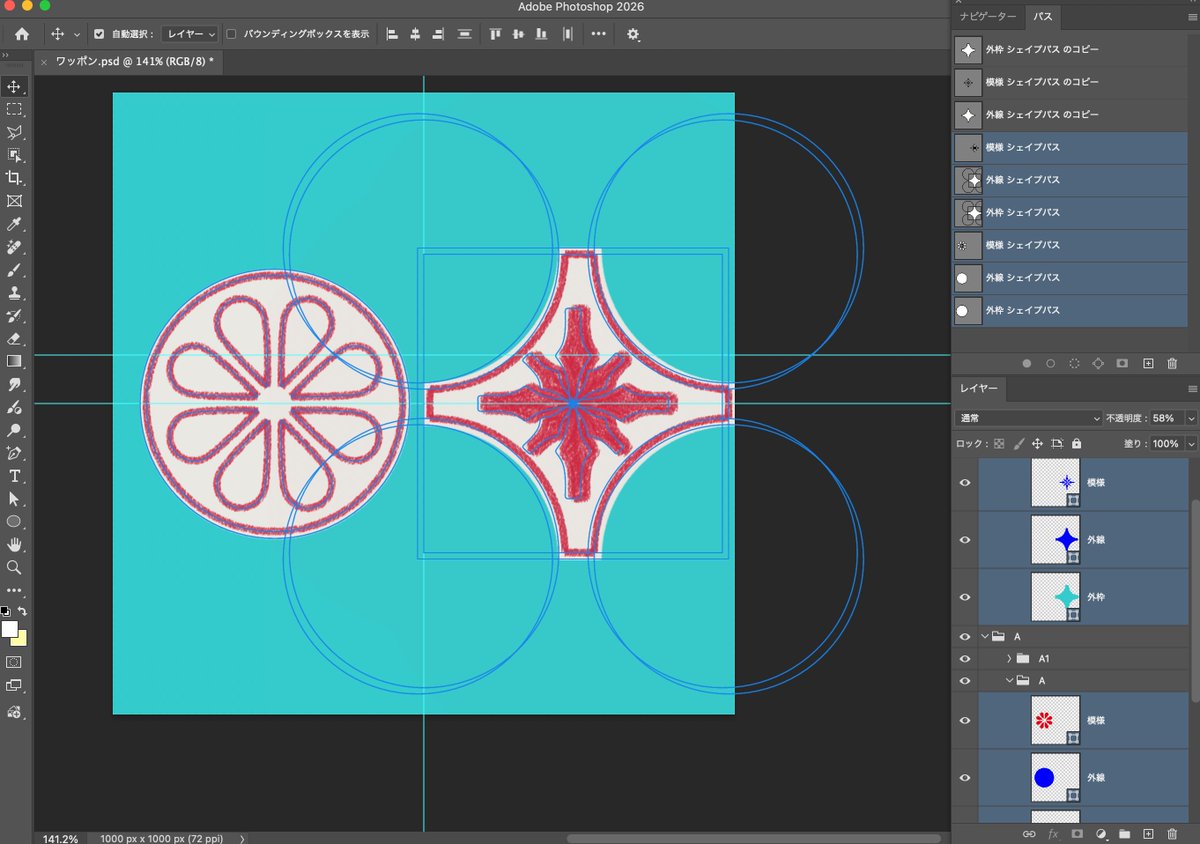
Task: Select the Spot Healing Brush tool
Action: [x=14, y=247]
